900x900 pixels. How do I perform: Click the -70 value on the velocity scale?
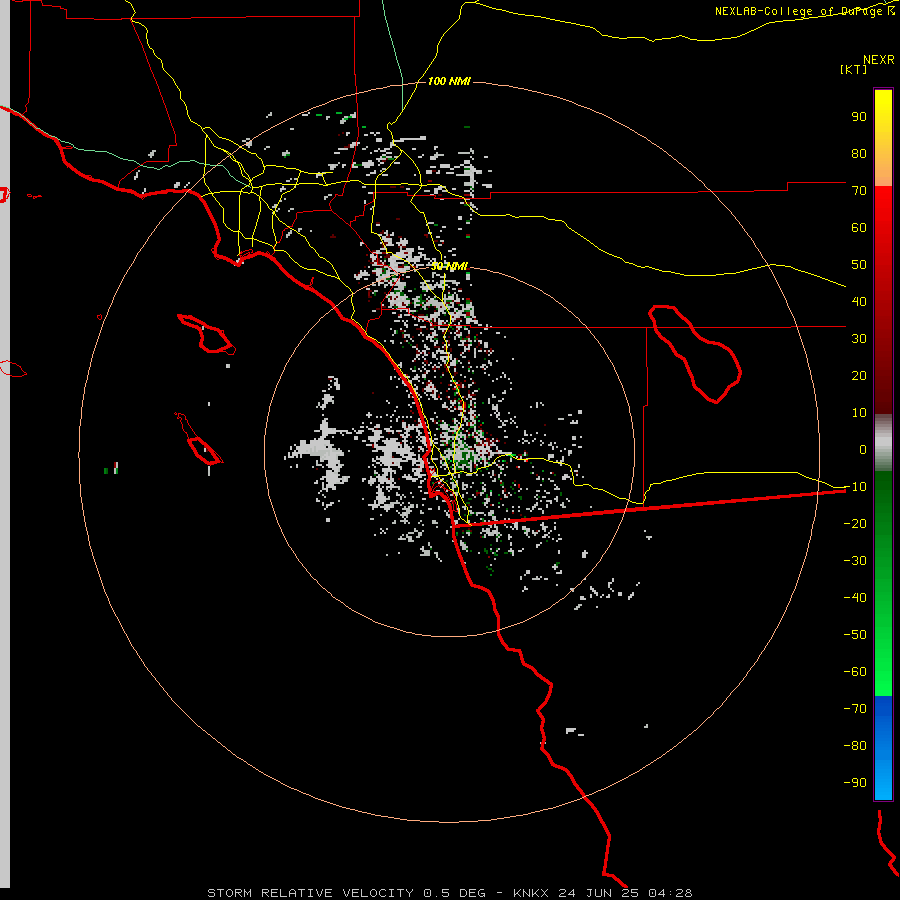pyautogui.click(x=855, y=709)
